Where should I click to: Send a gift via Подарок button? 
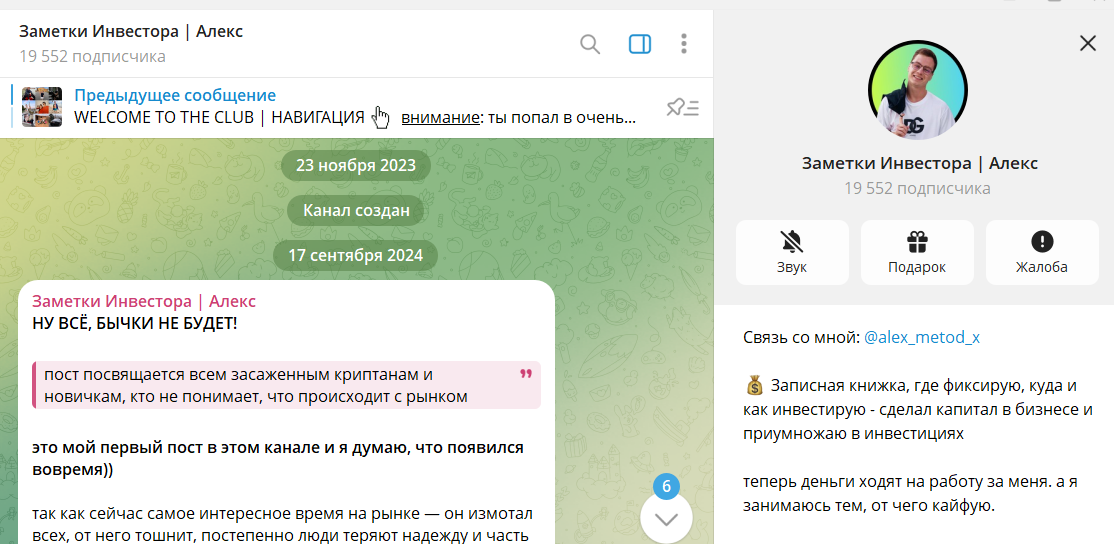pos(916,252)
